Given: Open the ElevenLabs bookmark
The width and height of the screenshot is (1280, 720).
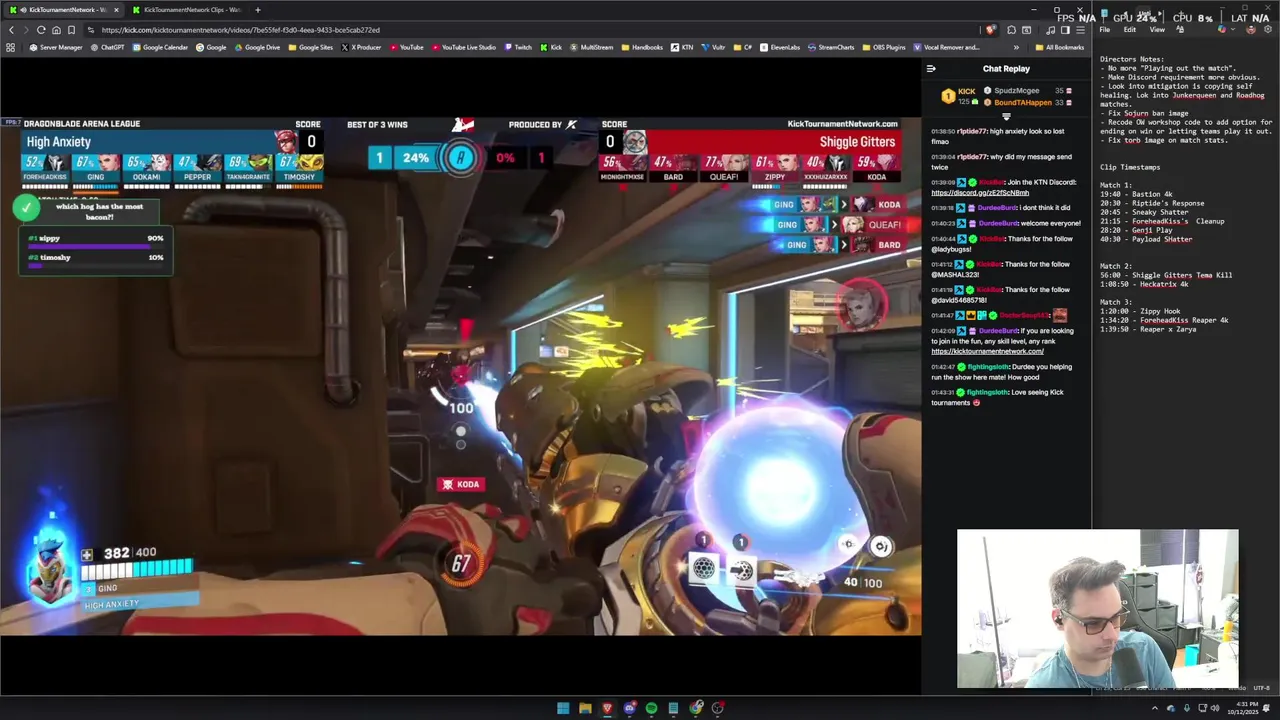Looking at the screenshot, I should [779, 47].
